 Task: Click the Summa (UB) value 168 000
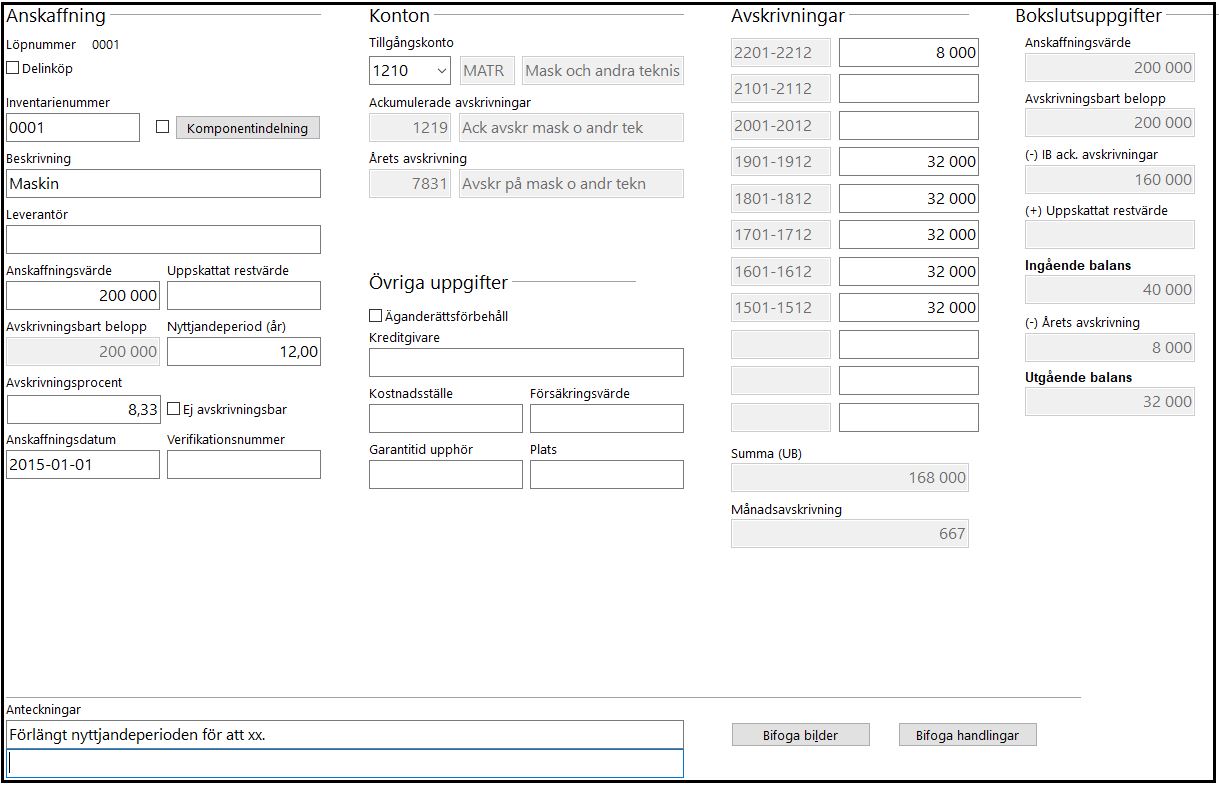850,478
